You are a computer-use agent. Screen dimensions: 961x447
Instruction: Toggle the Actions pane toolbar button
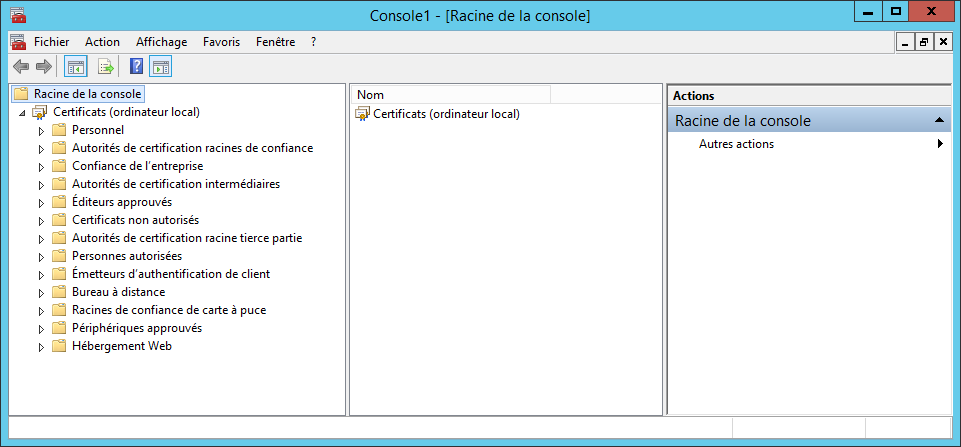[160, 67]
